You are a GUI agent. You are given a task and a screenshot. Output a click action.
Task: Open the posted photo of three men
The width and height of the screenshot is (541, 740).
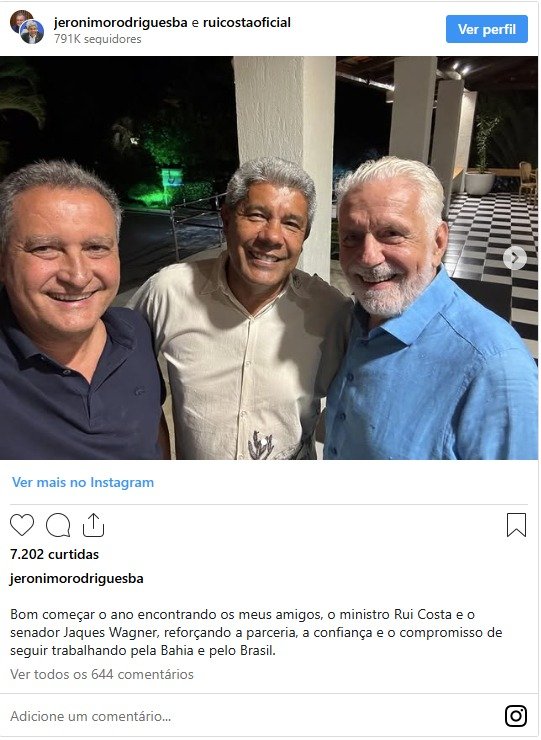coord(269,258)
